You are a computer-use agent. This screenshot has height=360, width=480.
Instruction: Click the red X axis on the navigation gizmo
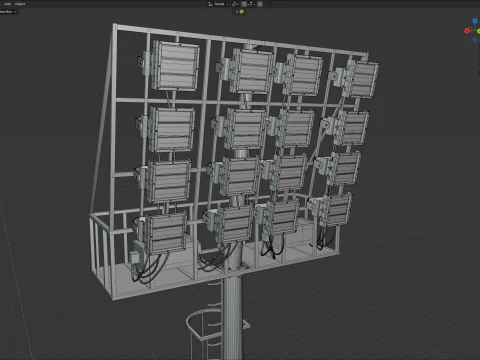(467, 31)
